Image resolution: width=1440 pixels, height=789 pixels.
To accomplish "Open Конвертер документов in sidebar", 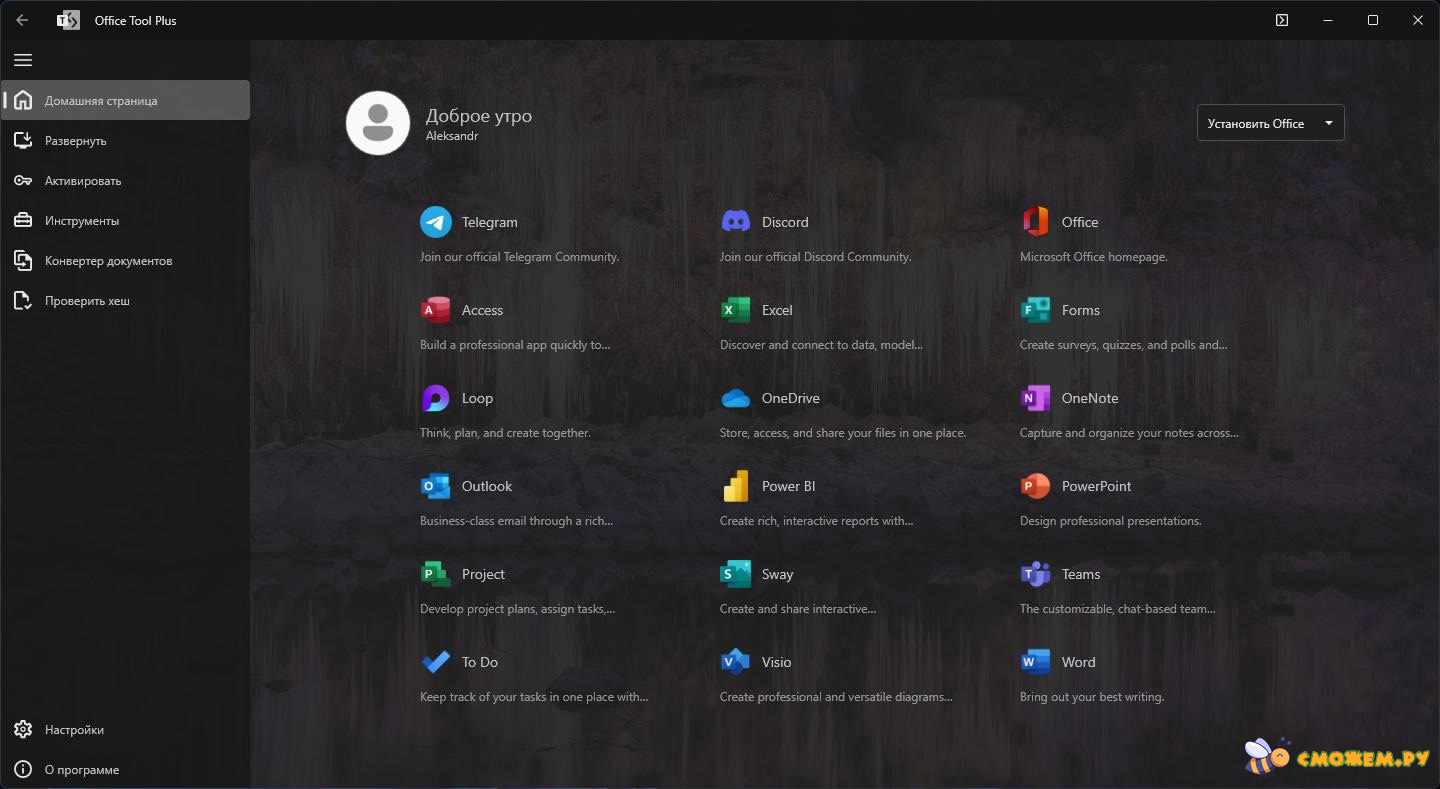I will (125, 260).
